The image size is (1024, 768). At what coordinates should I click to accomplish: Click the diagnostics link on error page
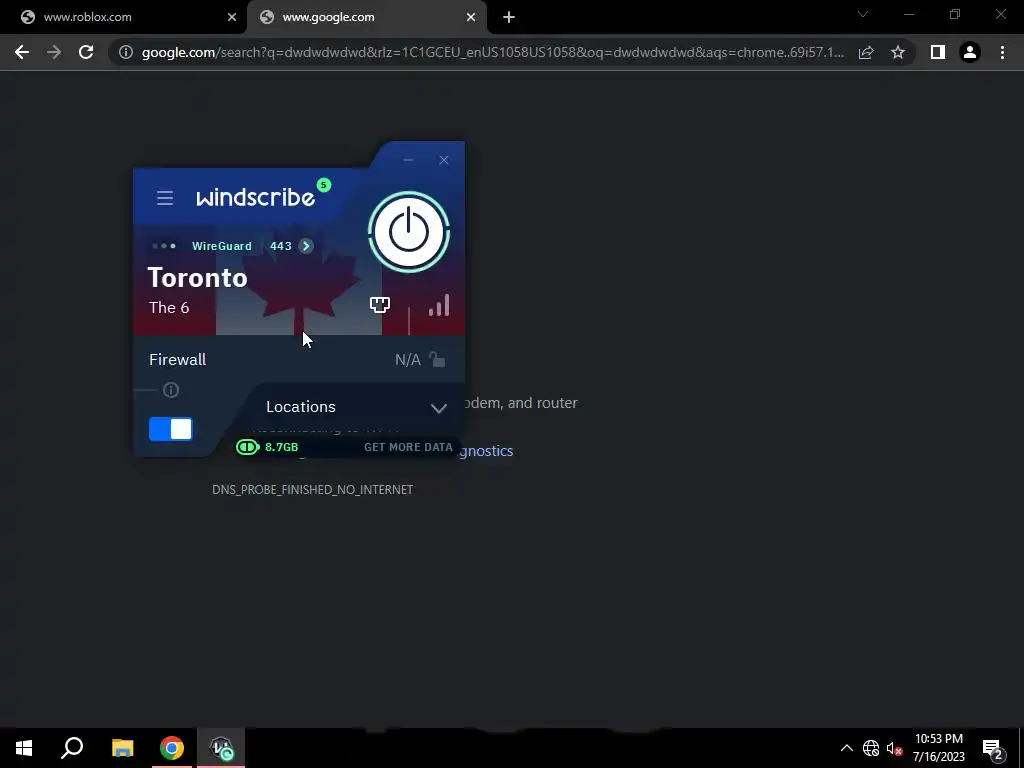tap(485, 451)
